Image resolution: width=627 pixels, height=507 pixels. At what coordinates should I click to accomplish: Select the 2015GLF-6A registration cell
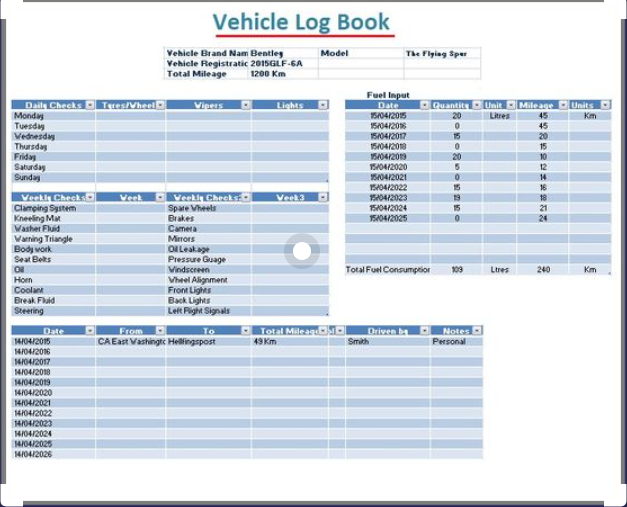[x=283, y=64]
